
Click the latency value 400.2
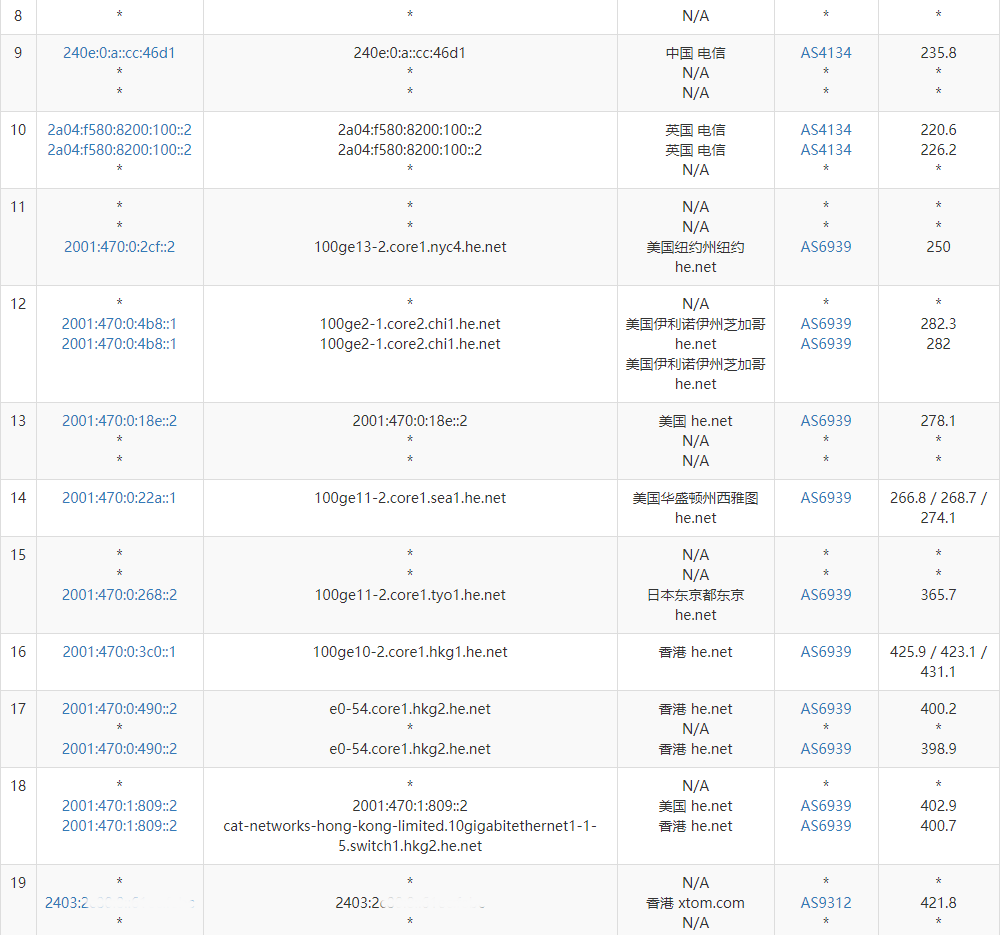point(938,709)
